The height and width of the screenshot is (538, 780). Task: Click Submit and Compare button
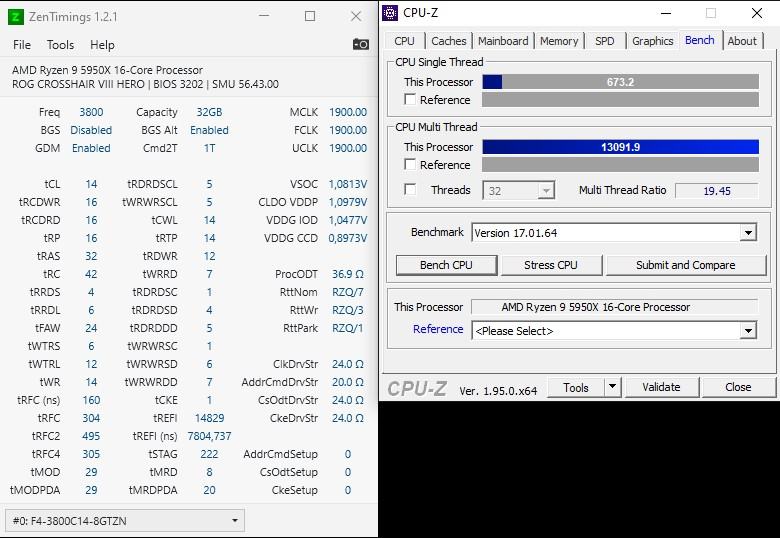click(x=685, y=265)
